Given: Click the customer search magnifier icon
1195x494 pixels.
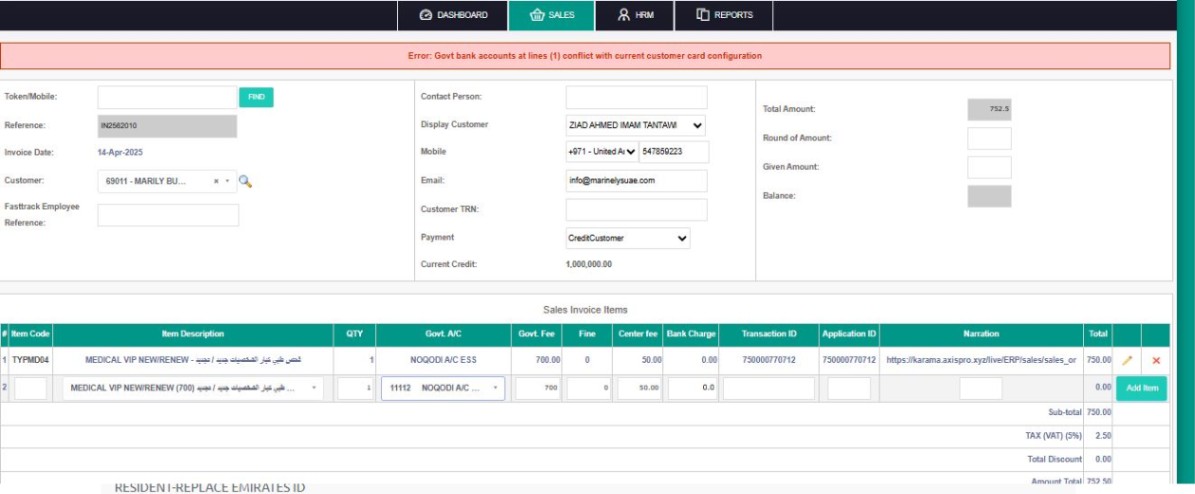Looking at the screenshot, I should click(x=245, y=182).
